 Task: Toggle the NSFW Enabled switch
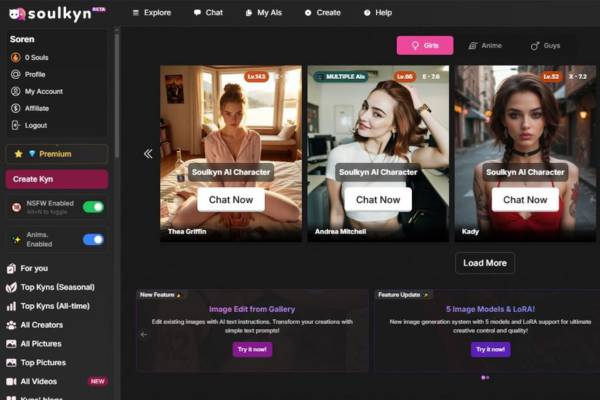point(93,207)
